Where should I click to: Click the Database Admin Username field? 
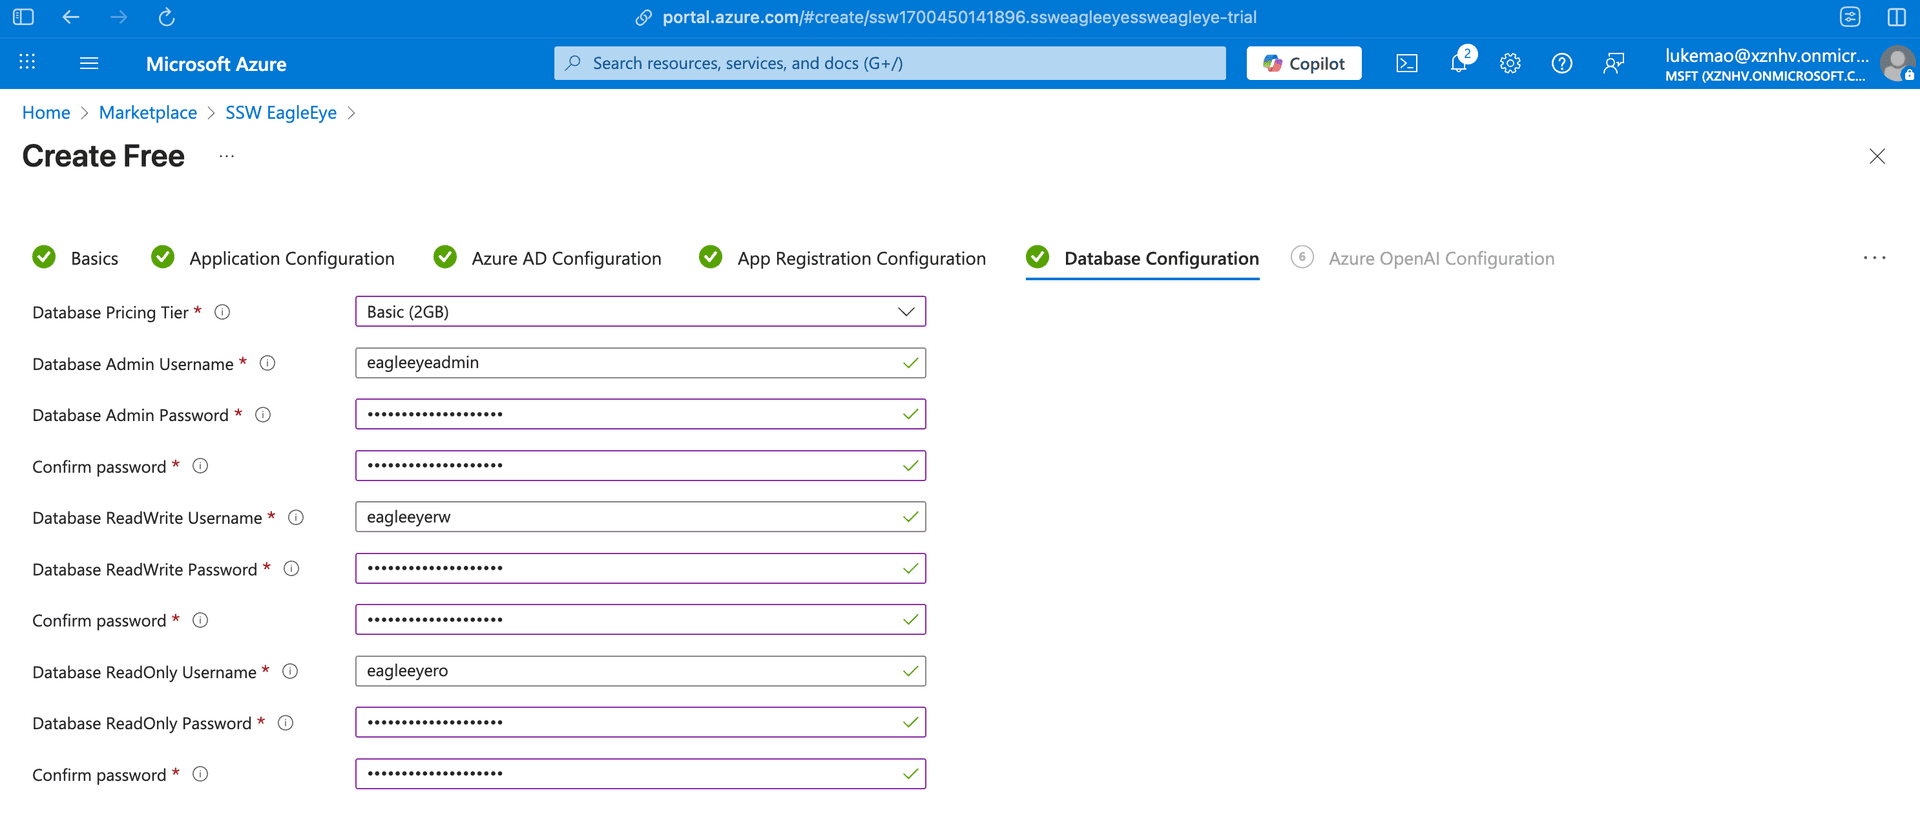[640, 363]
